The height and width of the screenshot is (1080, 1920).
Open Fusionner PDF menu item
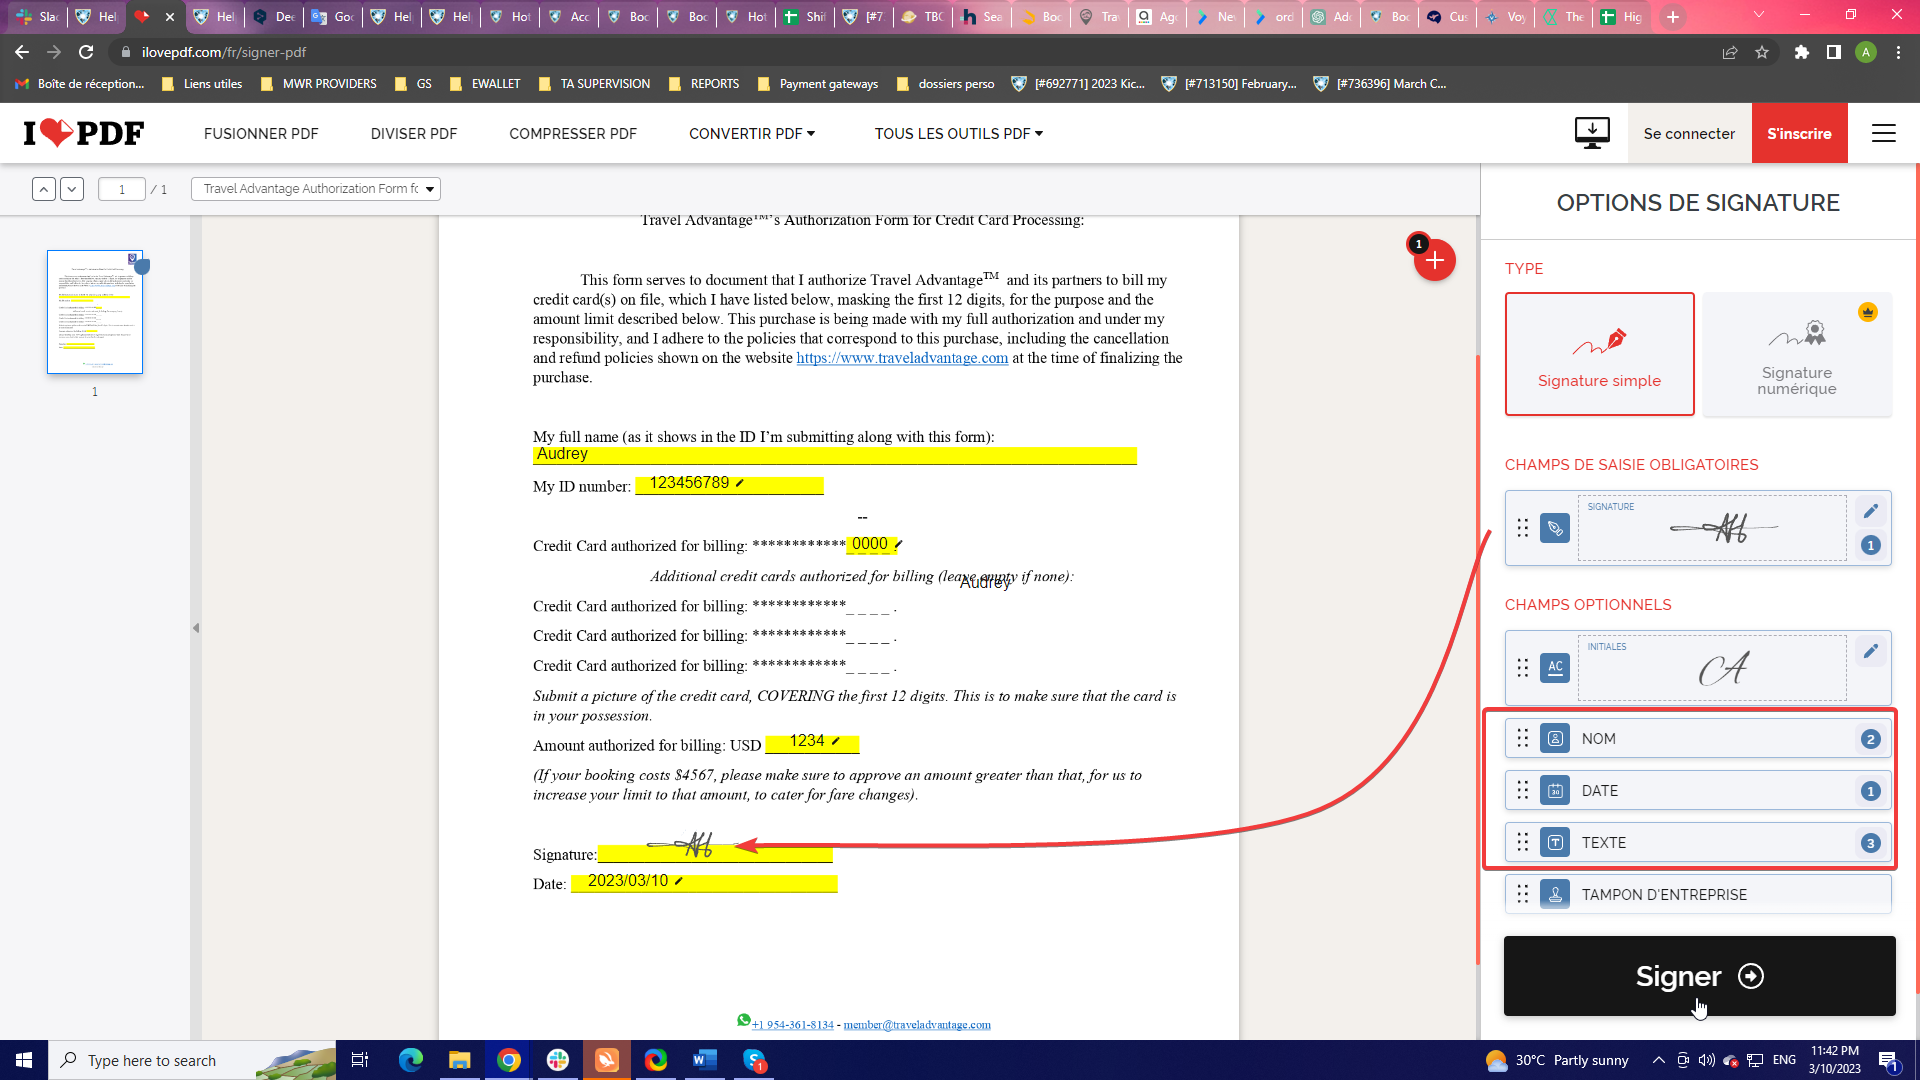pos(261,133)
